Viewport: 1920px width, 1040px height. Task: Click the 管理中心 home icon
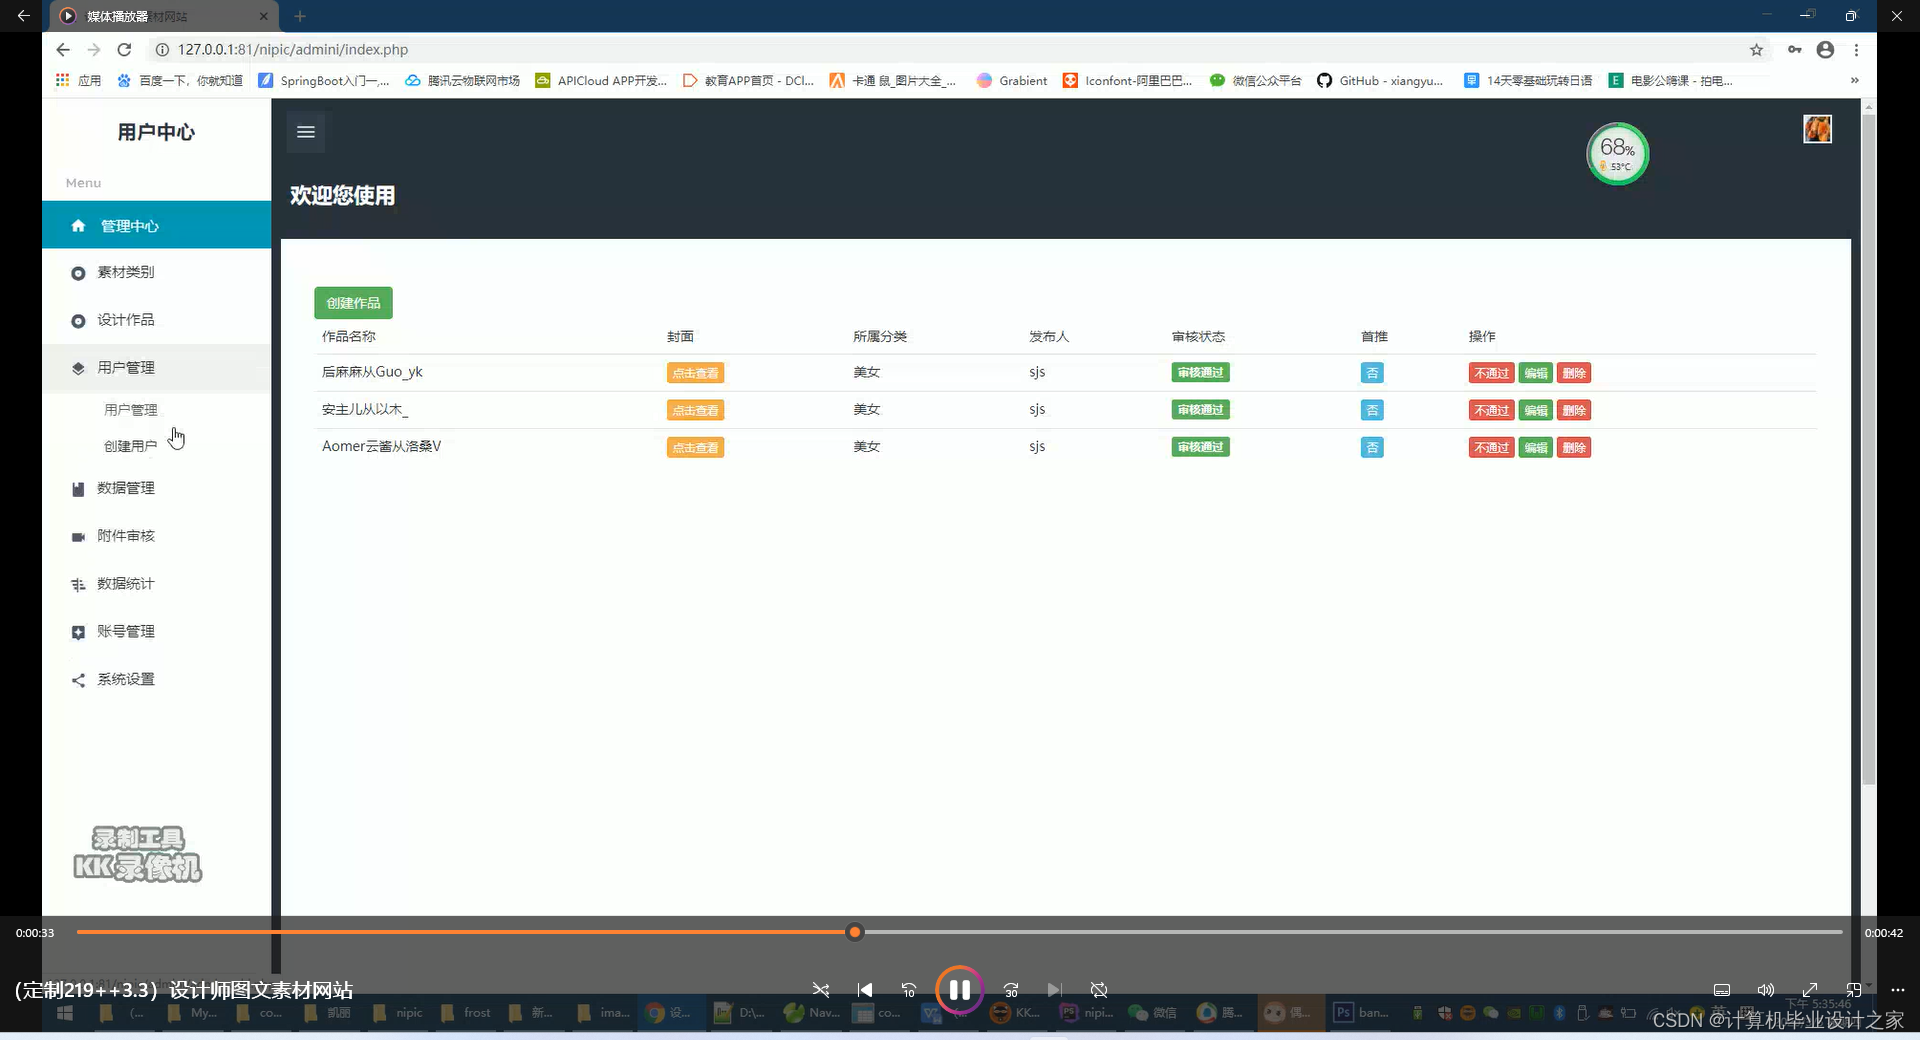coord(78,226)
